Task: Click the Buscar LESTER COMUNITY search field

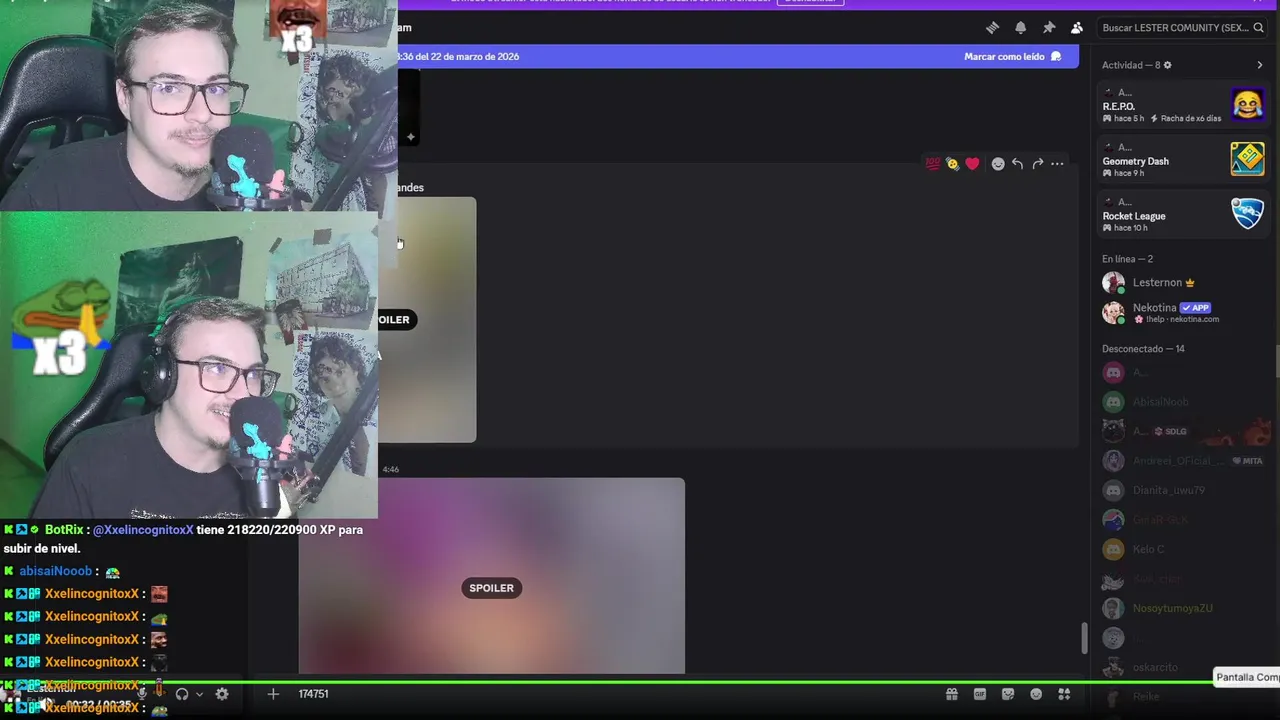Action: (x=1182, y=28)
